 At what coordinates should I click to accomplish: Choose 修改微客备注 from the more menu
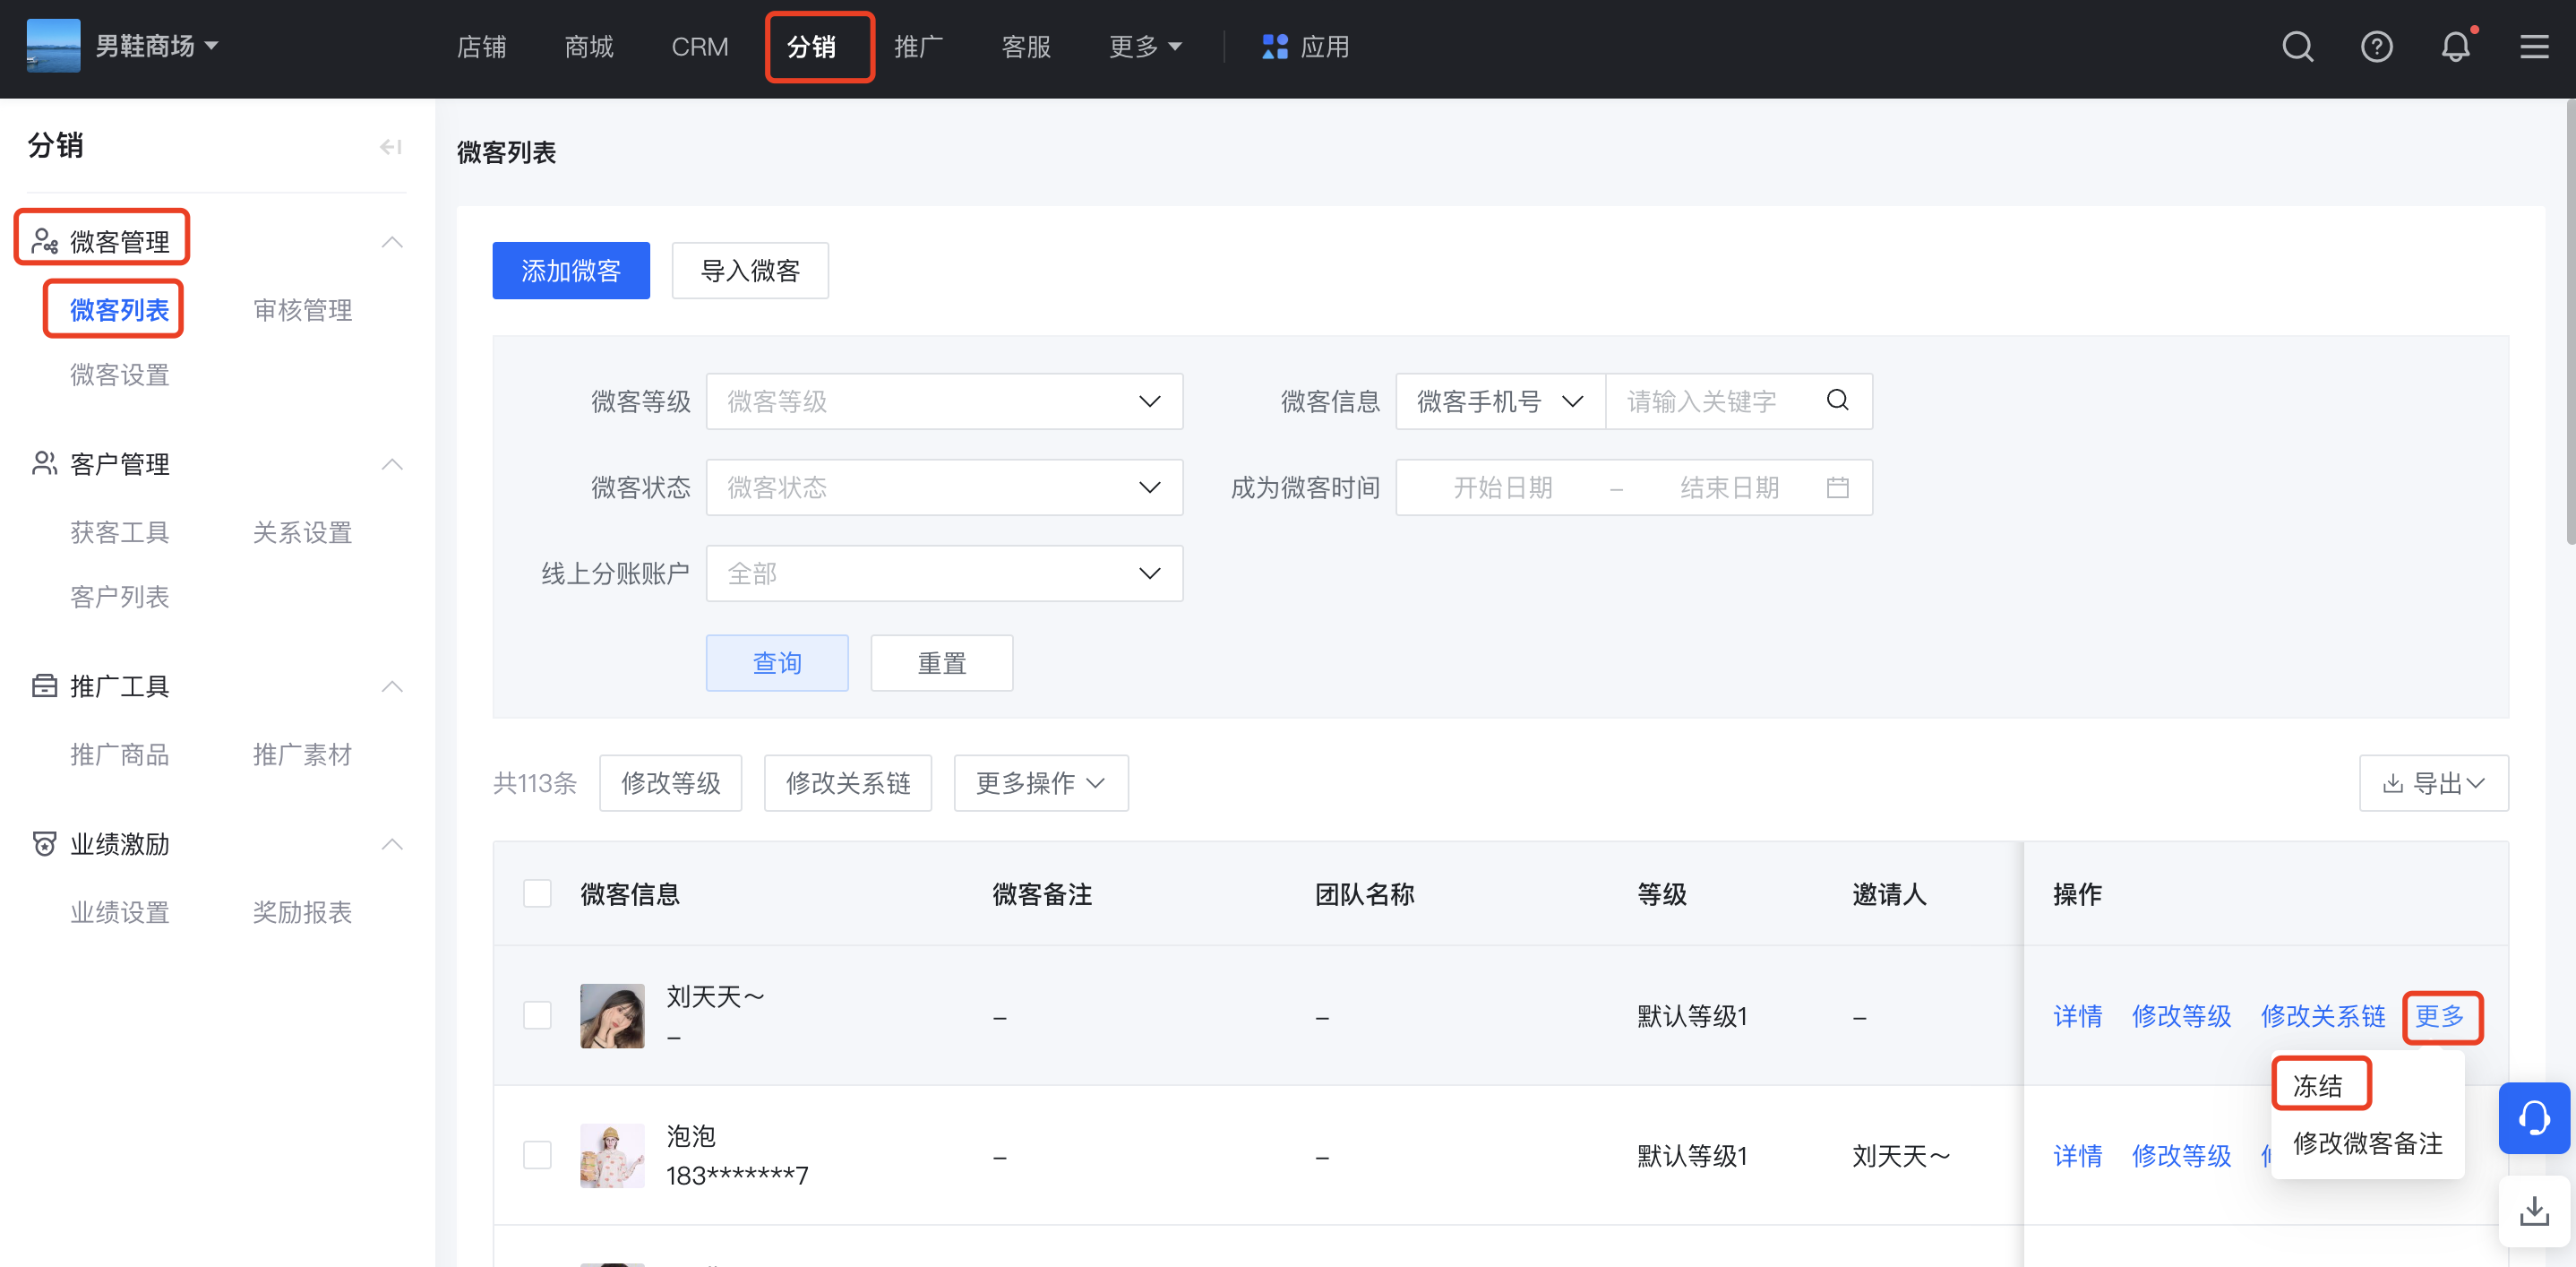[x=2367, y=1142]
